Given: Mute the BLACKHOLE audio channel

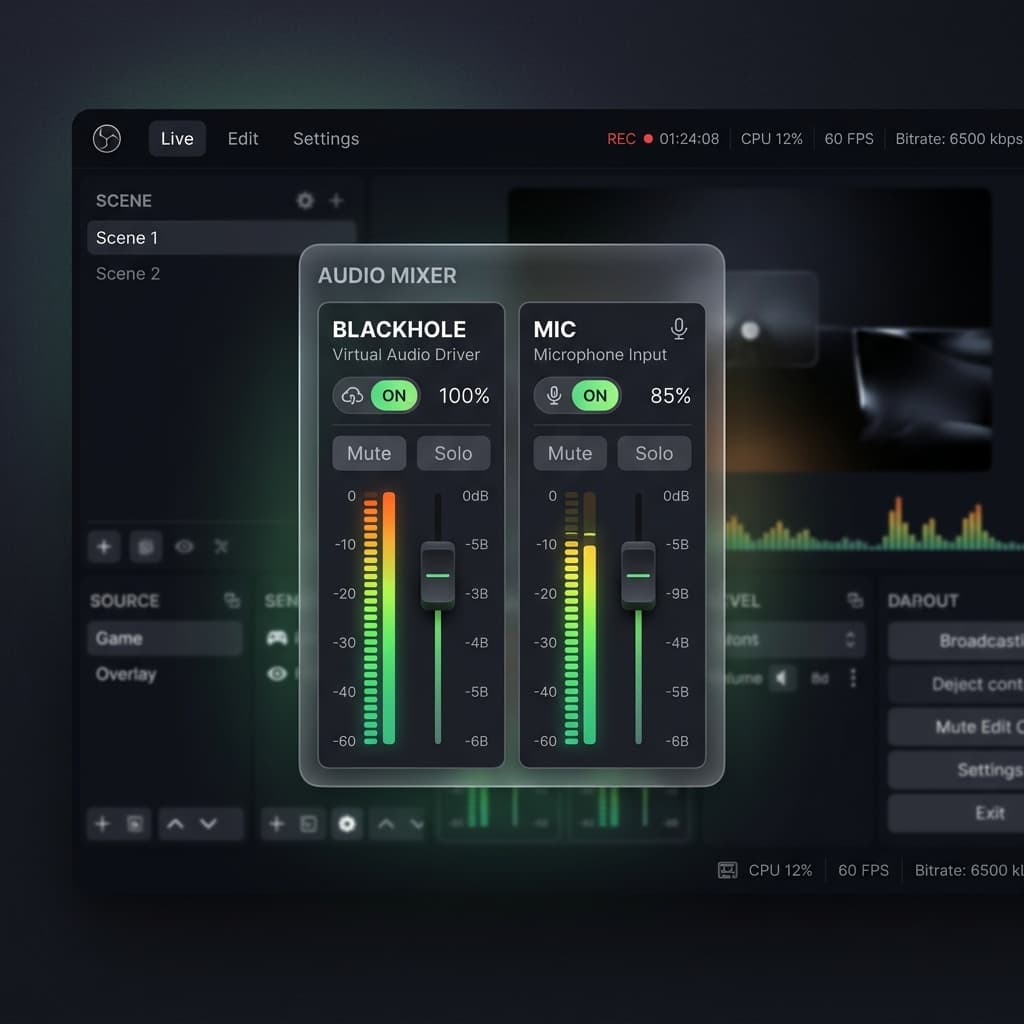Looking at the screenshot, I should tap(368, 453).
